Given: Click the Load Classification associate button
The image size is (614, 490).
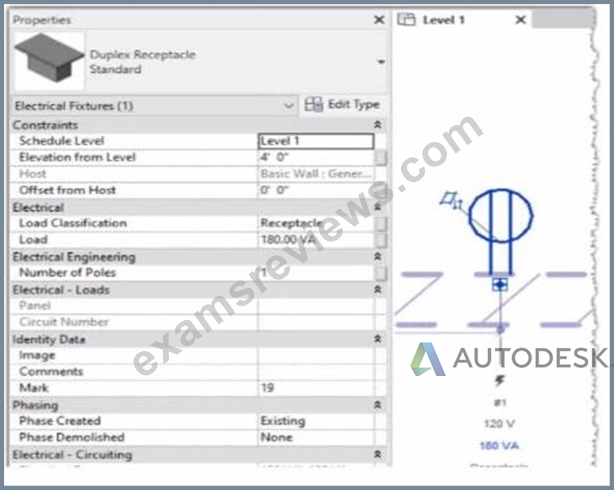Looking at the screenshot, I should [x=381, y=223].
